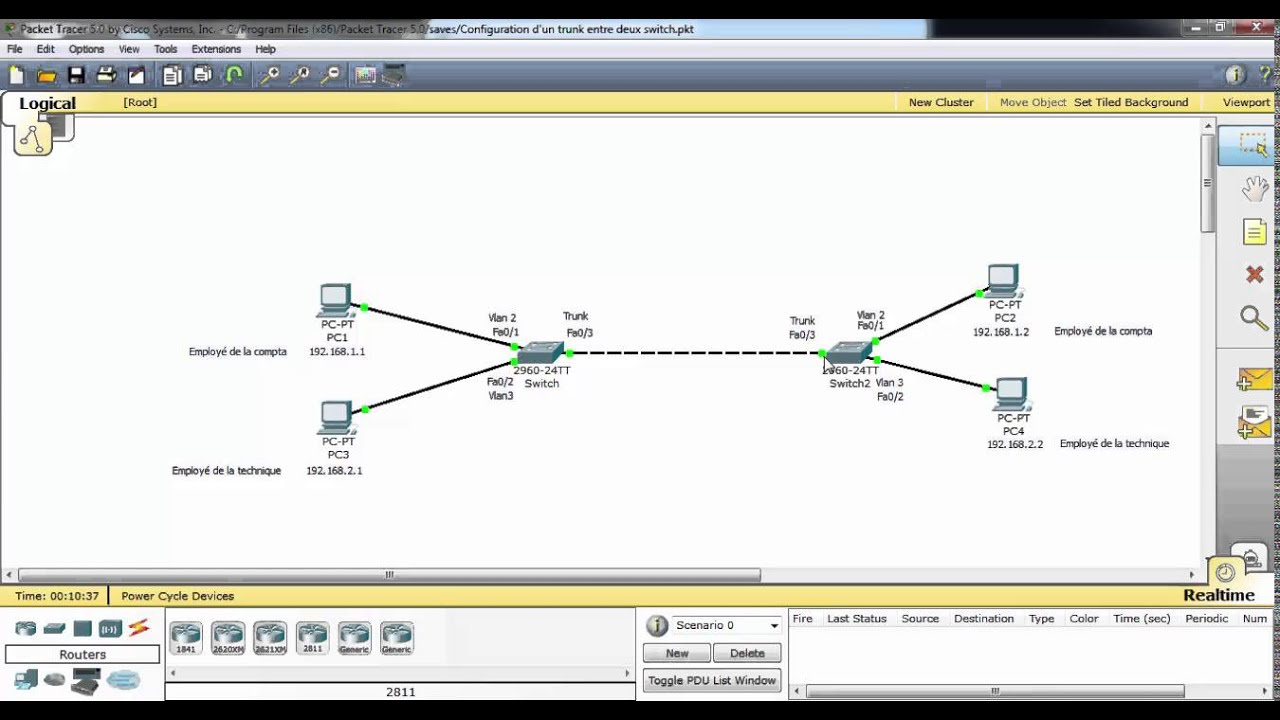Viewport: 1280px width, 720px height.
Task: Click the New scenario button
Action: coord(677,653)
